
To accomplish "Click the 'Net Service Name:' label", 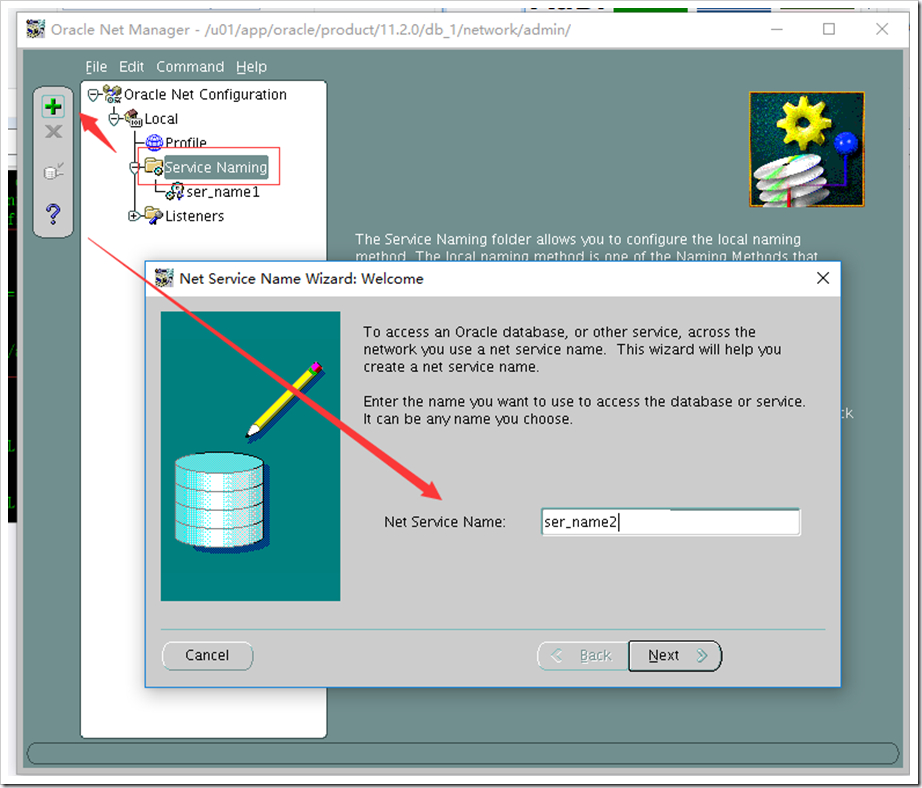I will pos(445,522).
